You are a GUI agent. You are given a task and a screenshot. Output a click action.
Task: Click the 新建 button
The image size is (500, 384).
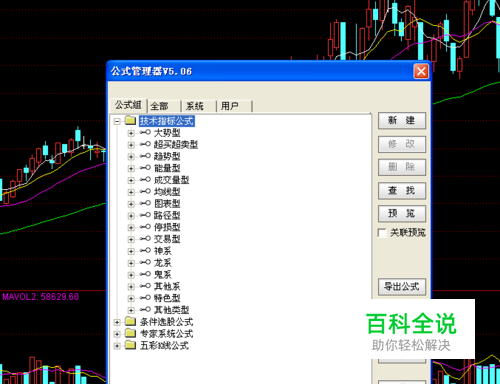(402, 120)
